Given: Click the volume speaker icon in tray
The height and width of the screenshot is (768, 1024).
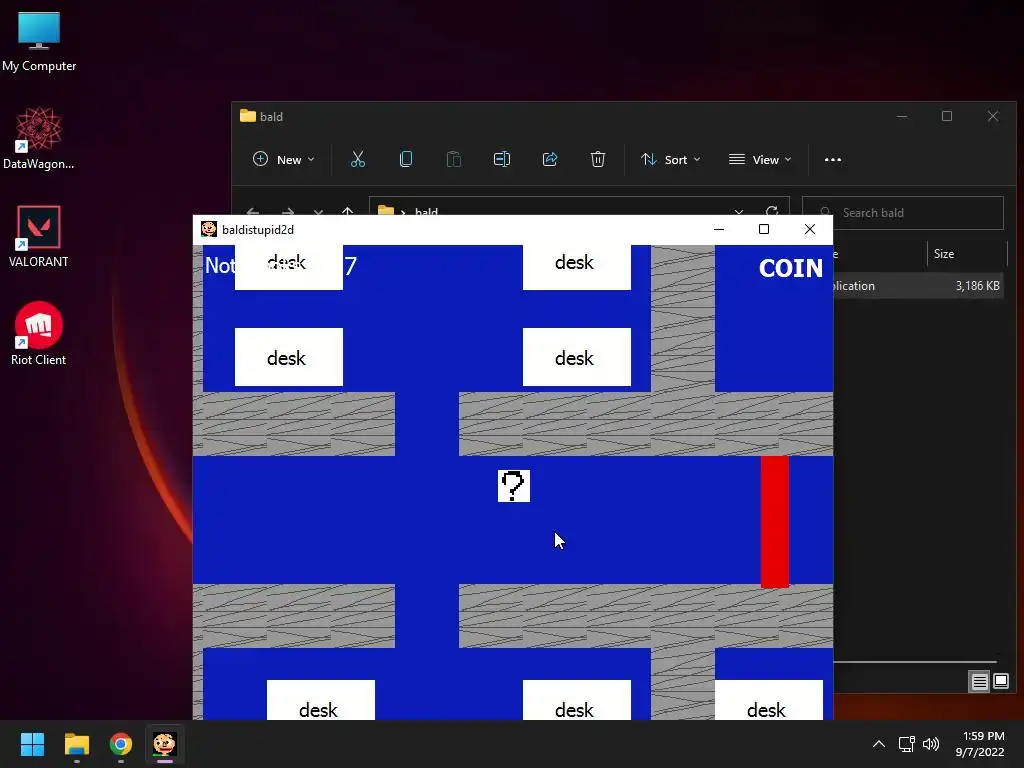Looking at the screenshot, I should point(931,744).
